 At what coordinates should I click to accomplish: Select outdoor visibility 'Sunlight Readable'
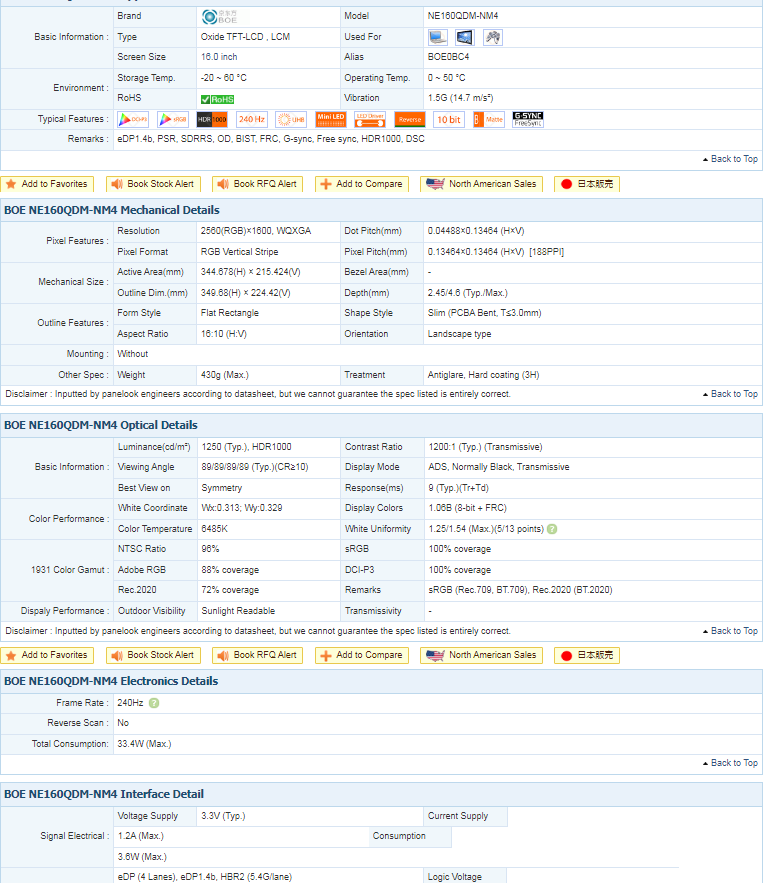tap(238, 611)
